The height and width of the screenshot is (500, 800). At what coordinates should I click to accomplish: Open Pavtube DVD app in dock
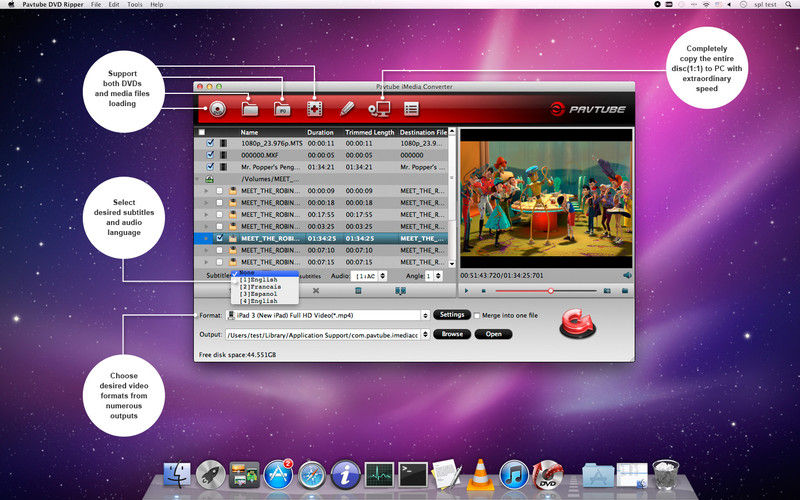(547, 474)
